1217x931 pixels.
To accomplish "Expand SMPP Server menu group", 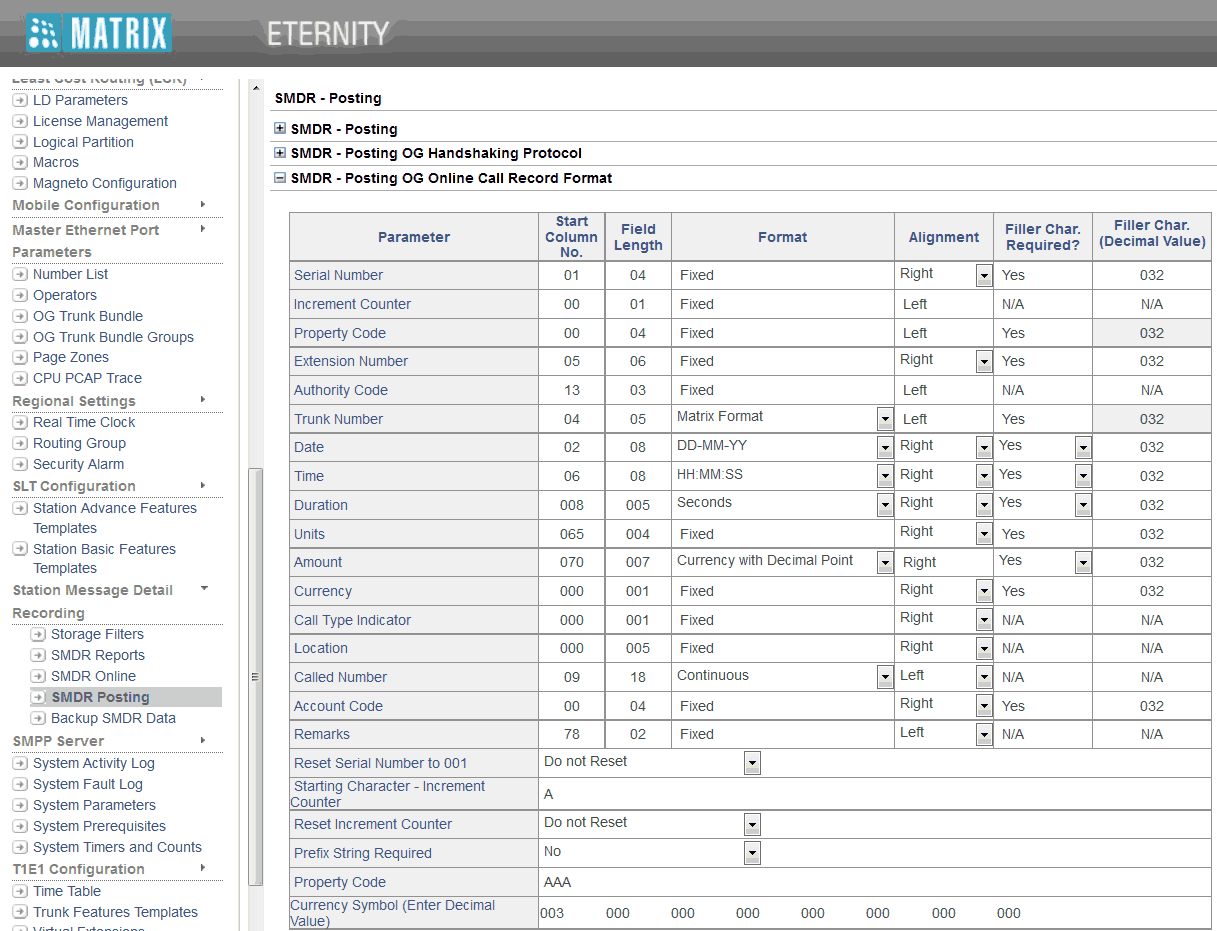I will pyautogui.click(x=203, y=740).
